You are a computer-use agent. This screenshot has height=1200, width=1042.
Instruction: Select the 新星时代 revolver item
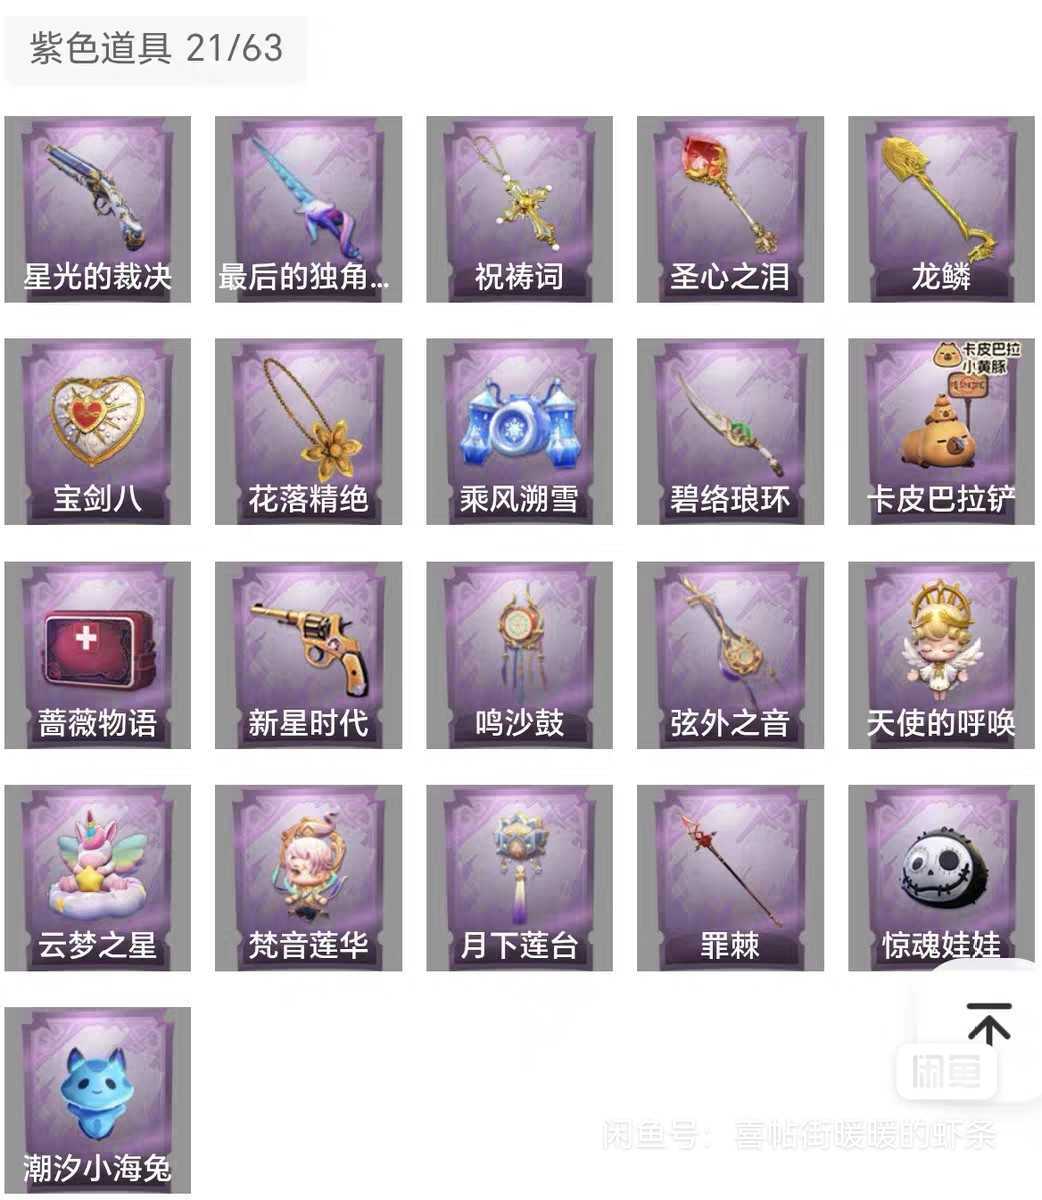[x=308, y=655]
